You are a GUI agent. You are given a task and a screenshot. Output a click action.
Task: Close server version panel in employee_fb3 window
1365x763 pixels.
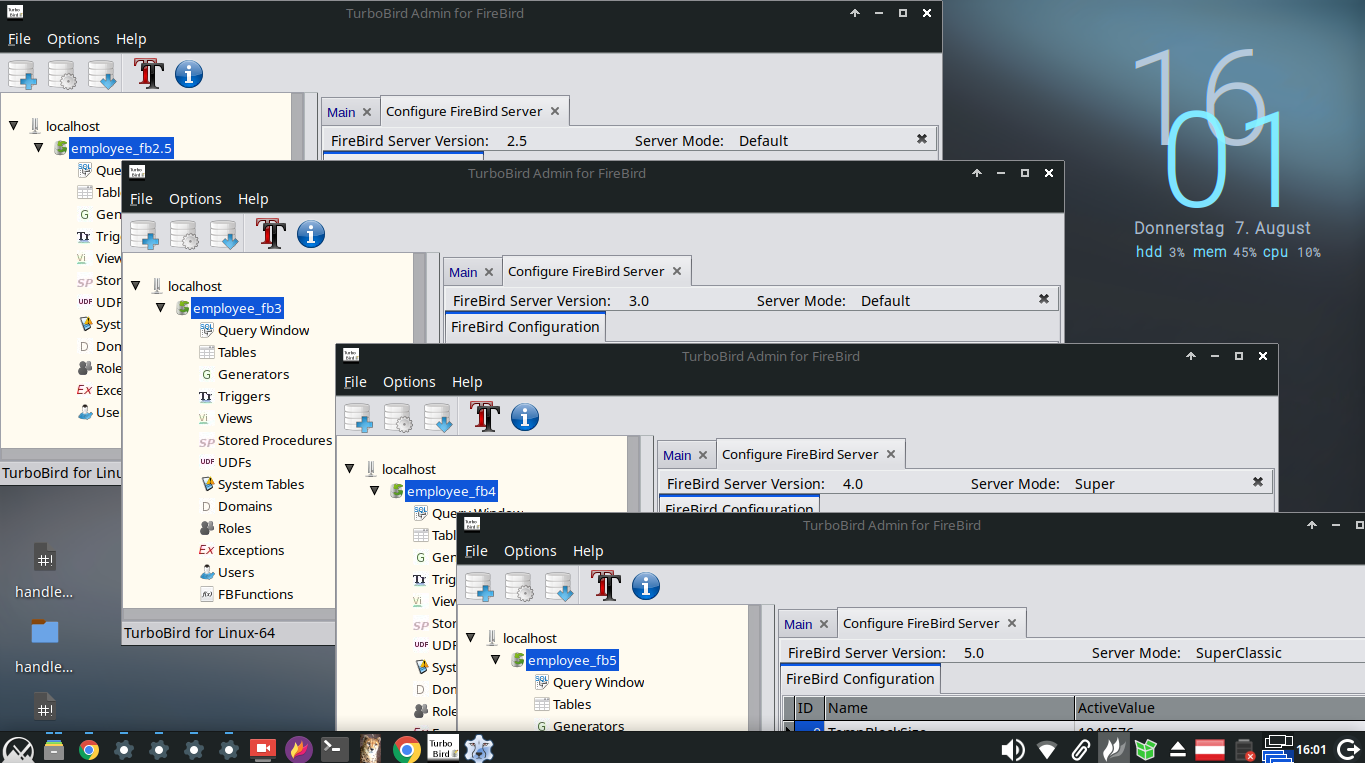coord(1044,299)
